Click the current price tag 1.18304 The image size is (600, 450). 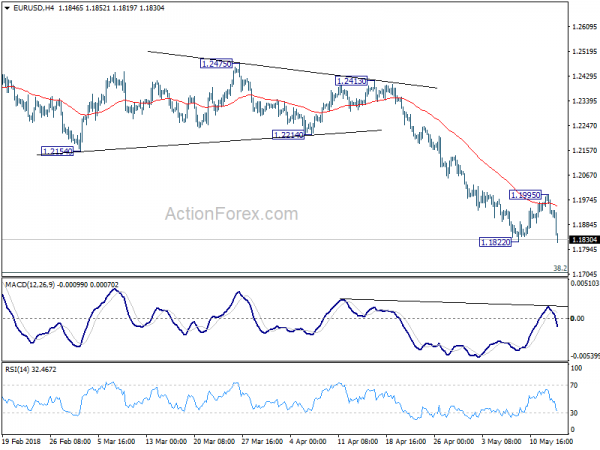584,240
